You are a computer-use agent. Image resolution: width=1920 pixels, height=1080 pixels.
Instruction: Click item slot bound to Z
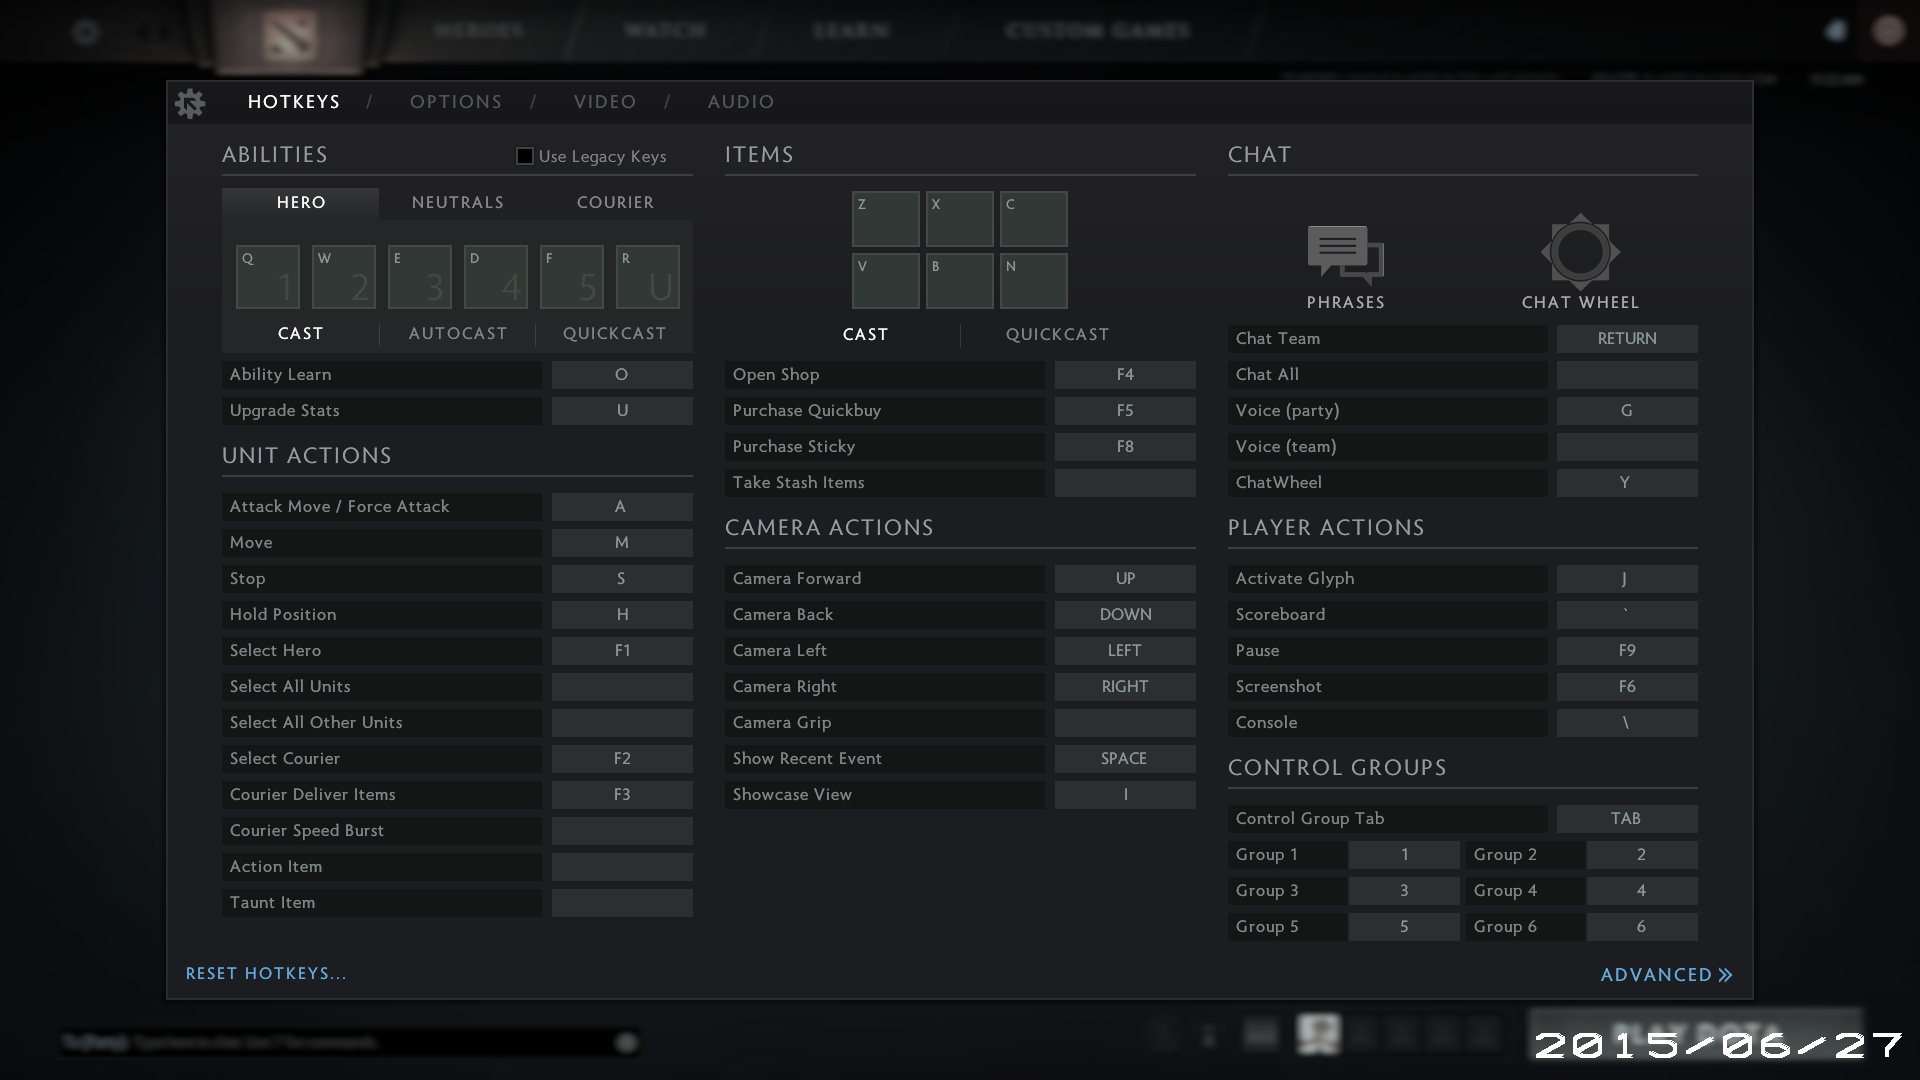click(x=886, y=219)
